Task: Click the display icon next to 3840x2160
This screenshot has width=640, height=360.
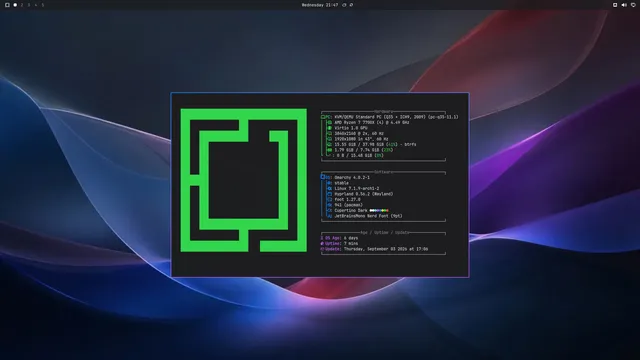Action: coord(330,133)
